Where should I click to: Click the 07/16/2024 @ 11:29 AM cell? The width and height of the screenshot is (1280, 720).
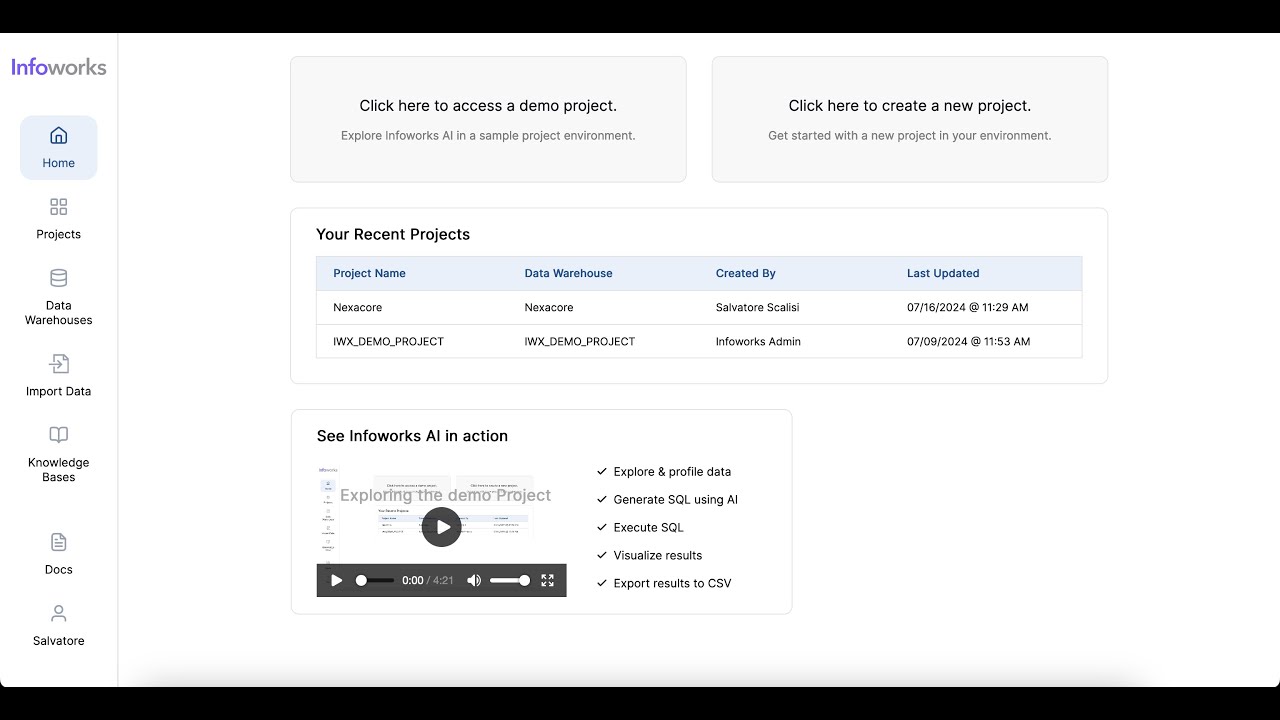click(x=968, y=307)
